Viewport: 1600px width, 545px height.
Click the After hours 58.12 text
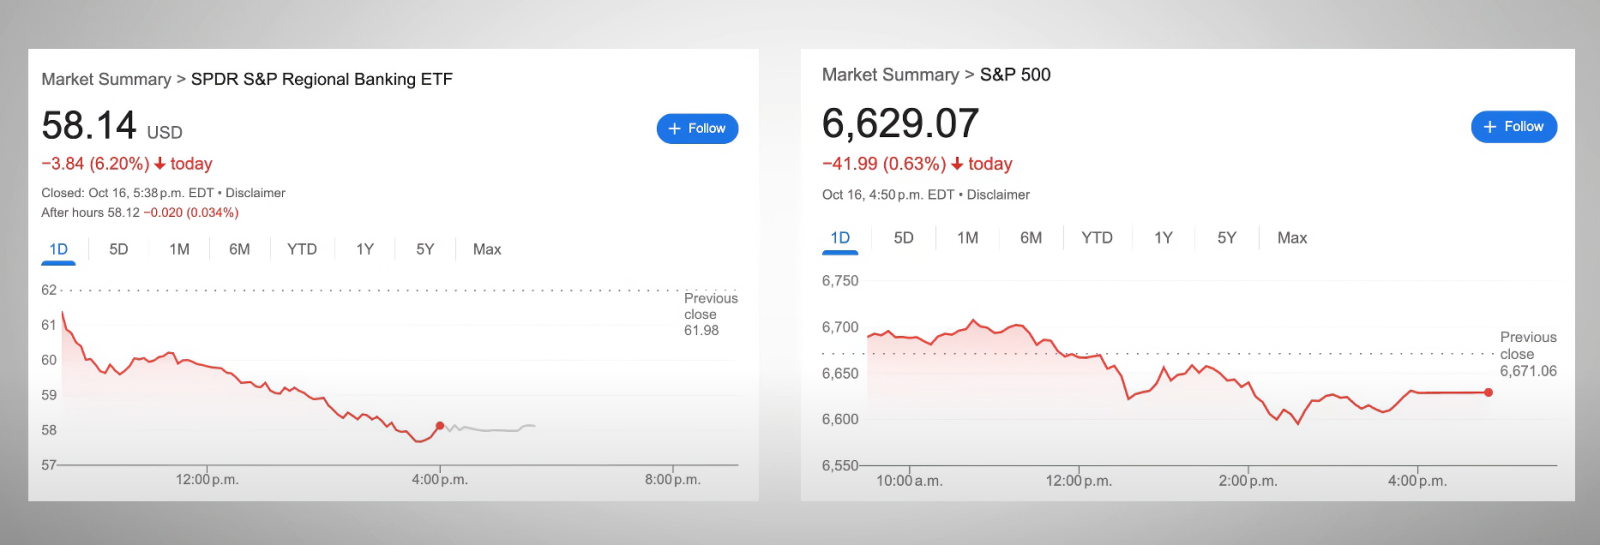point(90,213)
